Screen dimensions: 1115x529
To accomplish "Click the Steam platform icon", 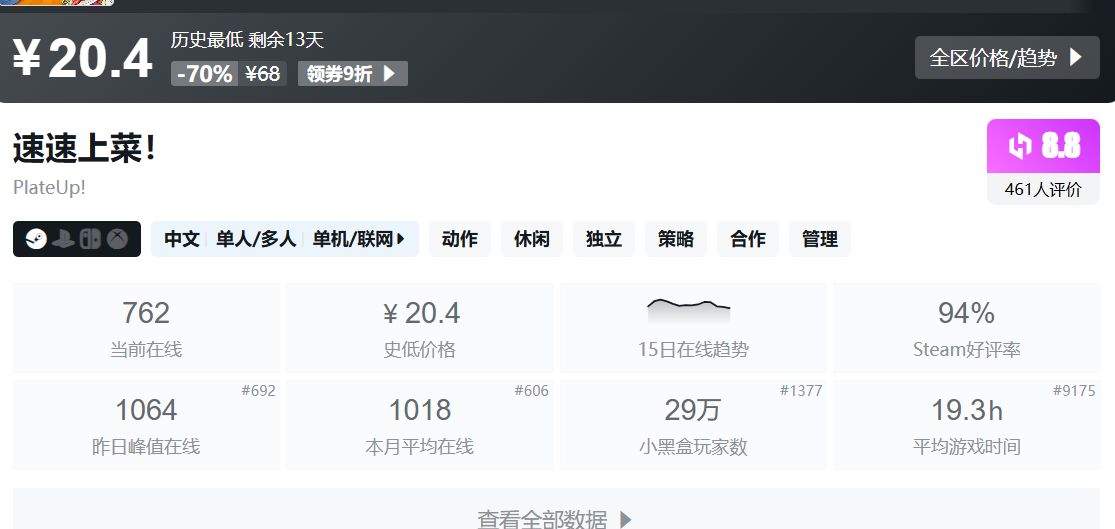I will click(36, 239).
